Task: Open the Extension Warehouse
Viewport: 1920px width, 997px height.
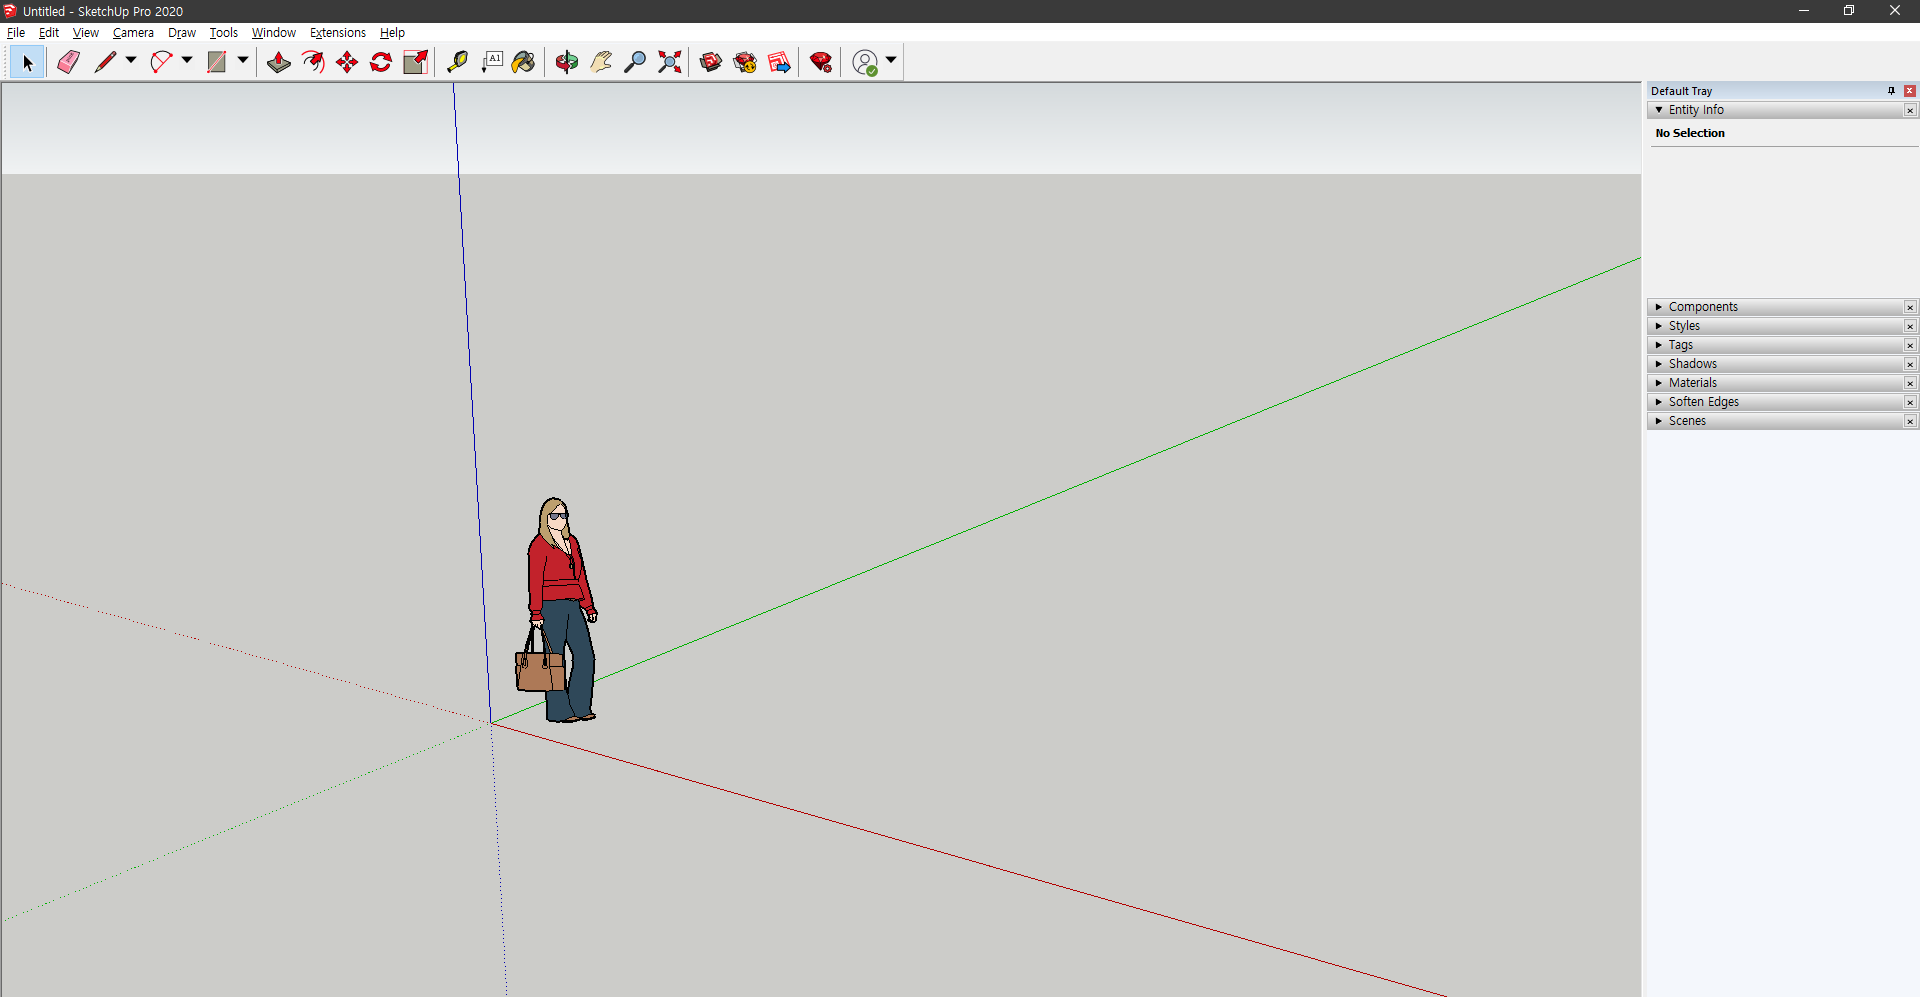Action: (745, 62)
